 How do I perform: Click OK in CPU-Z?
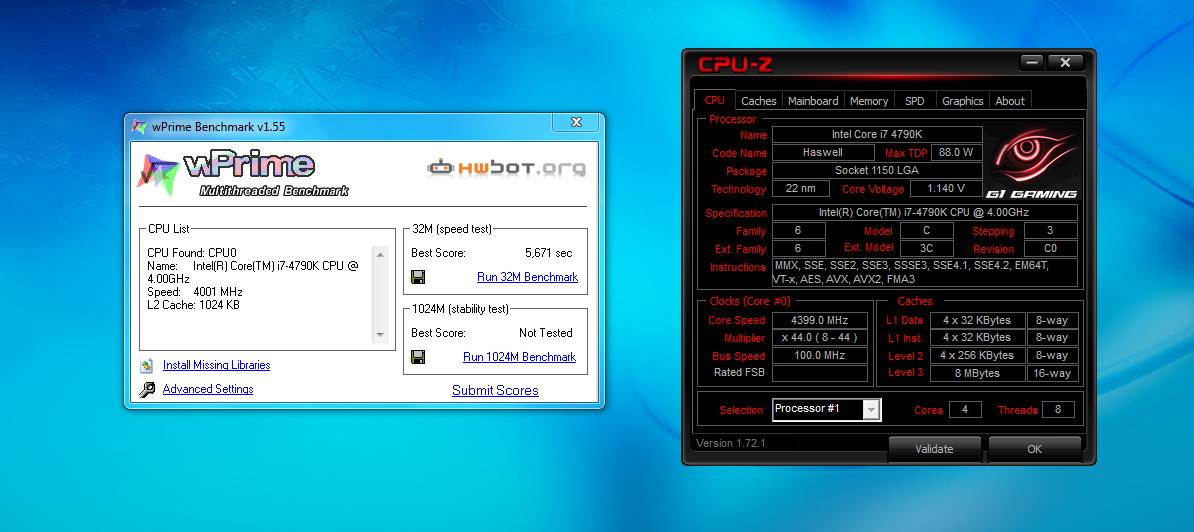(1034, 449)
